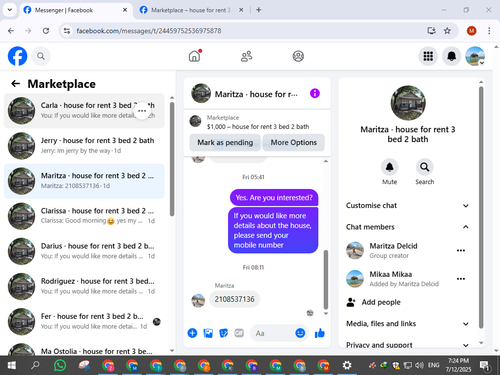Mute this chat with the bell icon
500x375 pixels.
389,167
